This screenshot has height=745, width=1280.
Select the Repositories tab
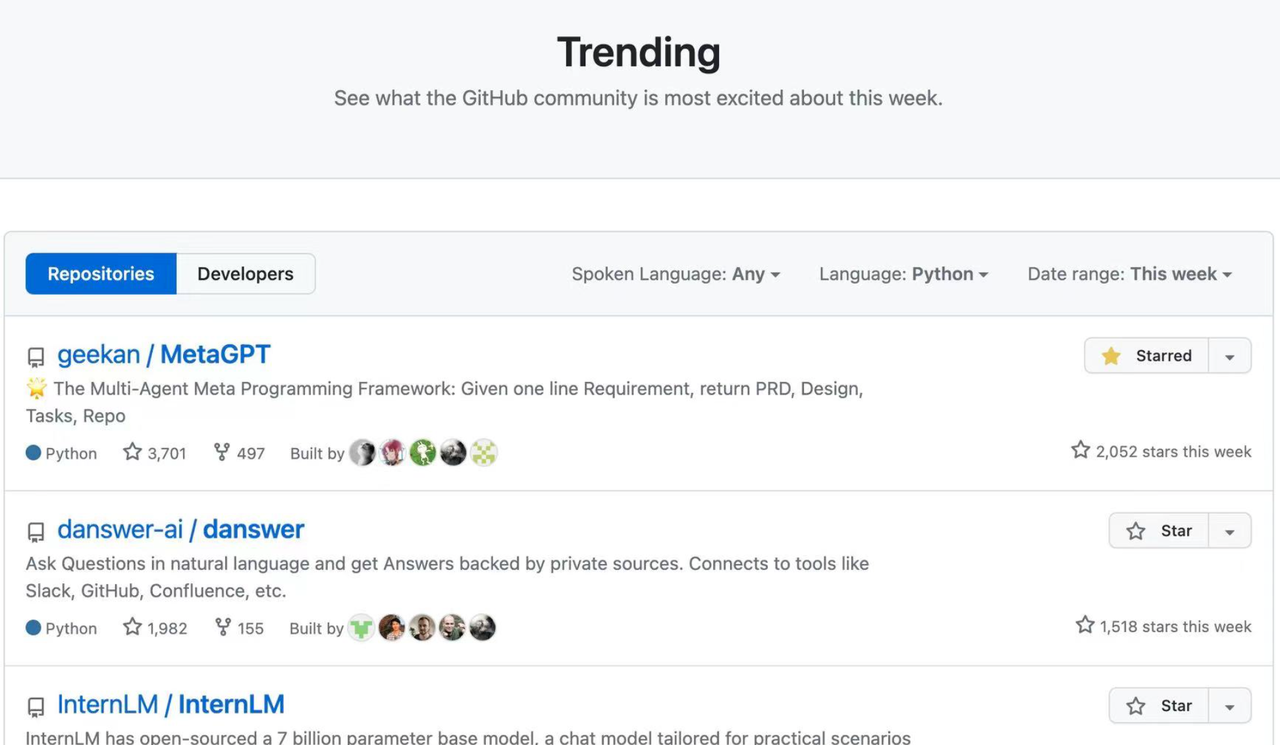click(101, 274)
